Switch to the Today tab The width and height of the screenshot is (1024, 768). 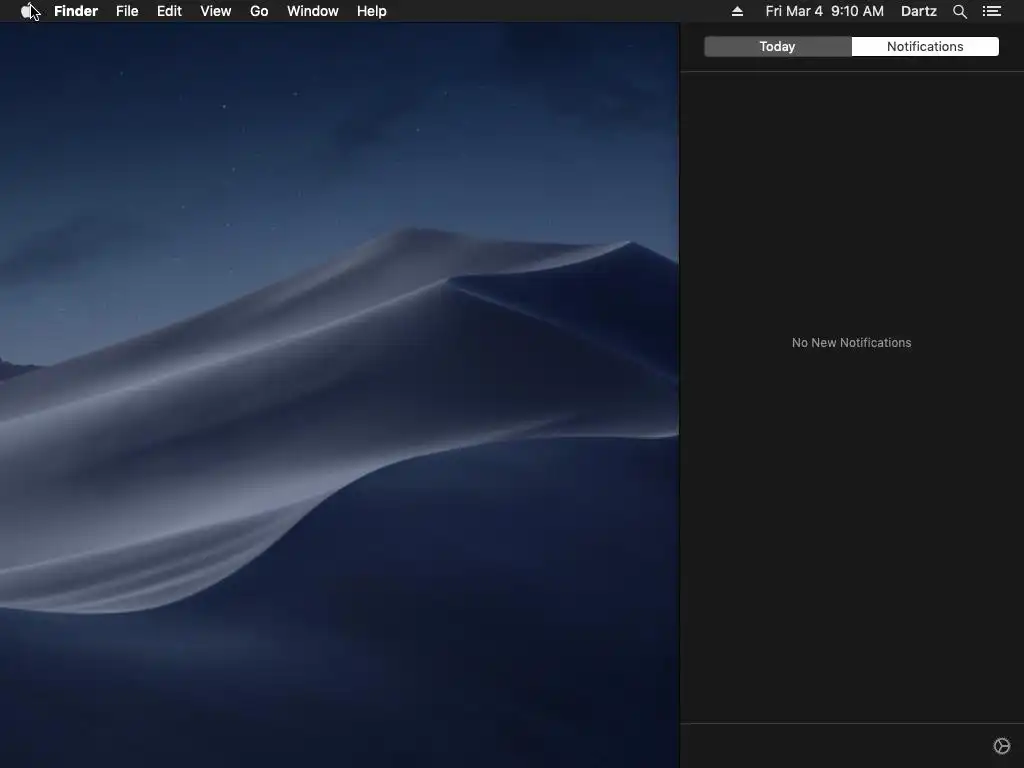[x=778, y=46]
